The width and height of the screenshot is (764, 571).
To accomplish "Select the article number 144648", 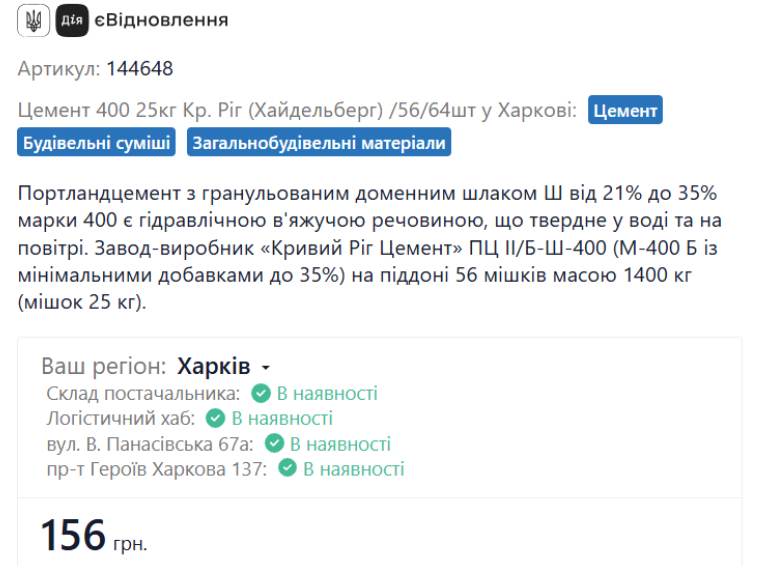I will pyautogui.click(x=140, y=69).
